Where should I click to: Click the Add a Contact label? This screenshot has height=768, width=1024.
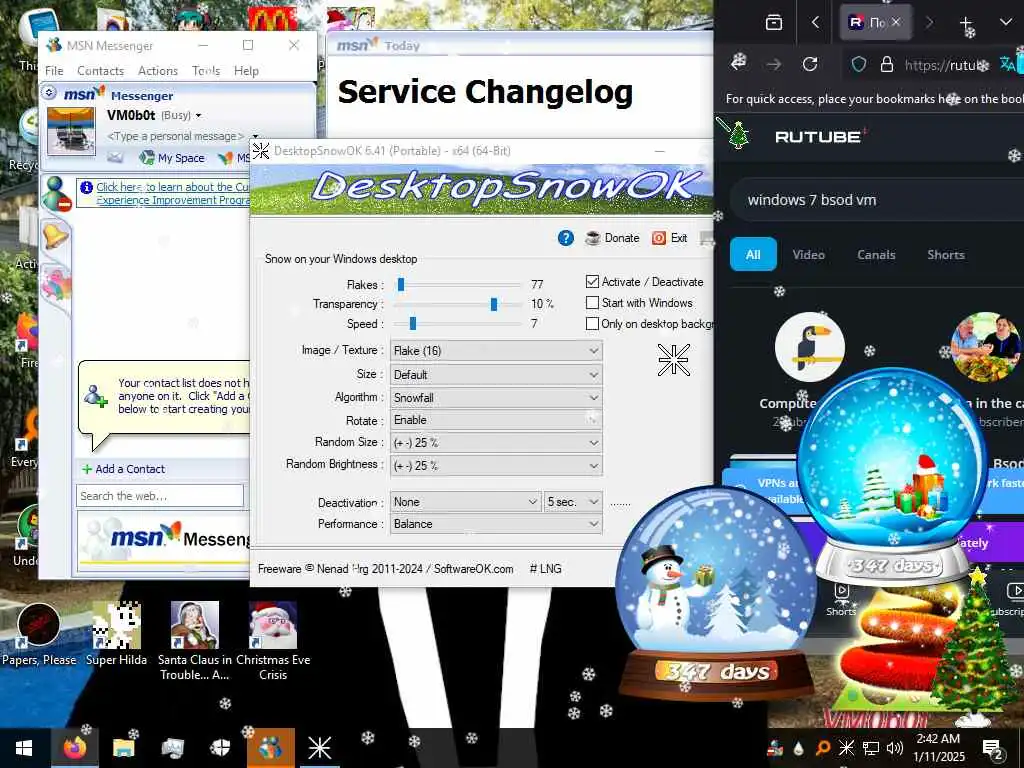130,469
